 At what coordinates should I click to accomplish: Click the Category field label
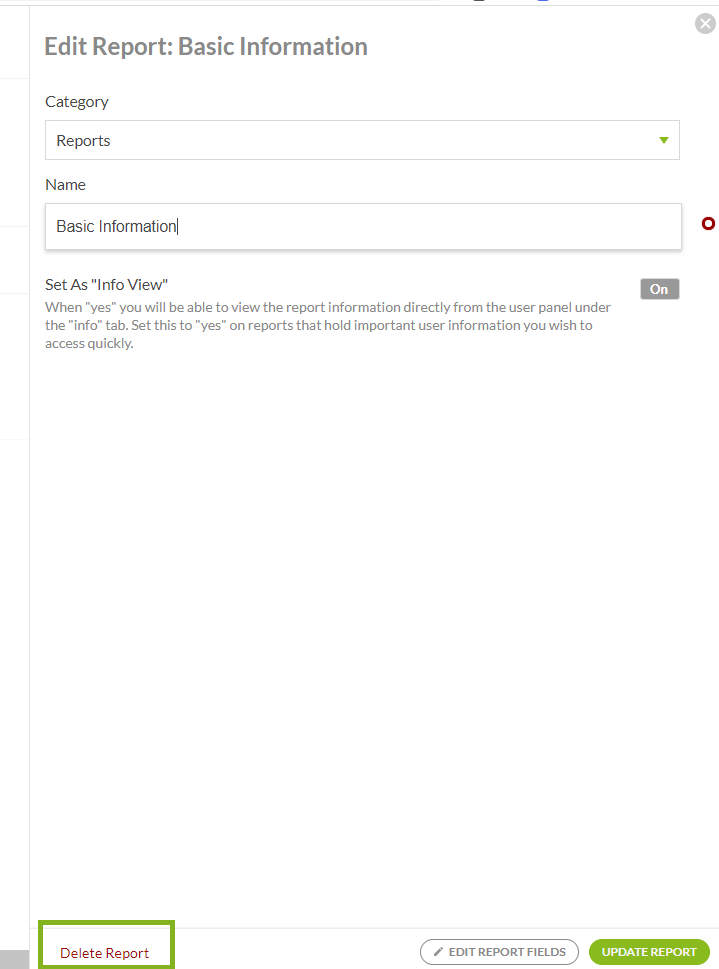77,102
